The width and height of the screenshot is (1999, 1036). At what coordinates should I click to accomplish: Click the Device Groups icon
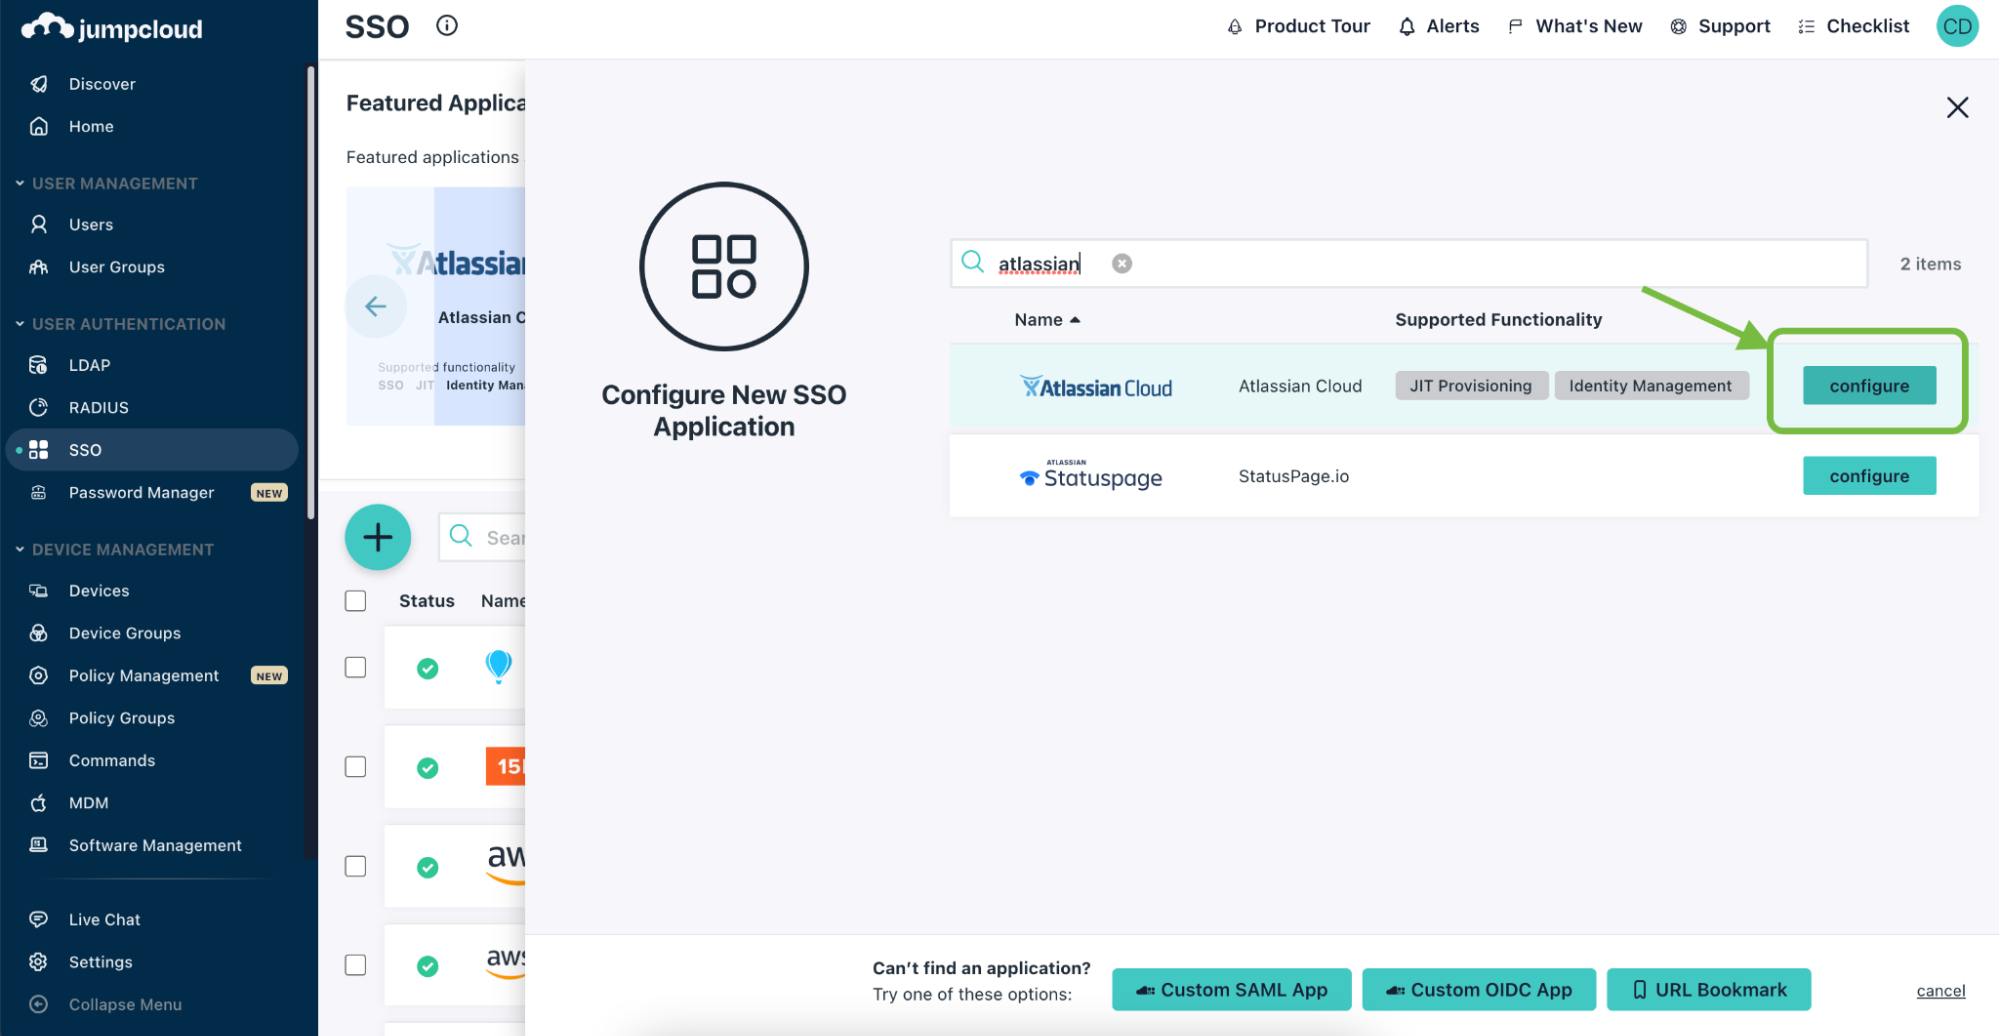point(39,633)
